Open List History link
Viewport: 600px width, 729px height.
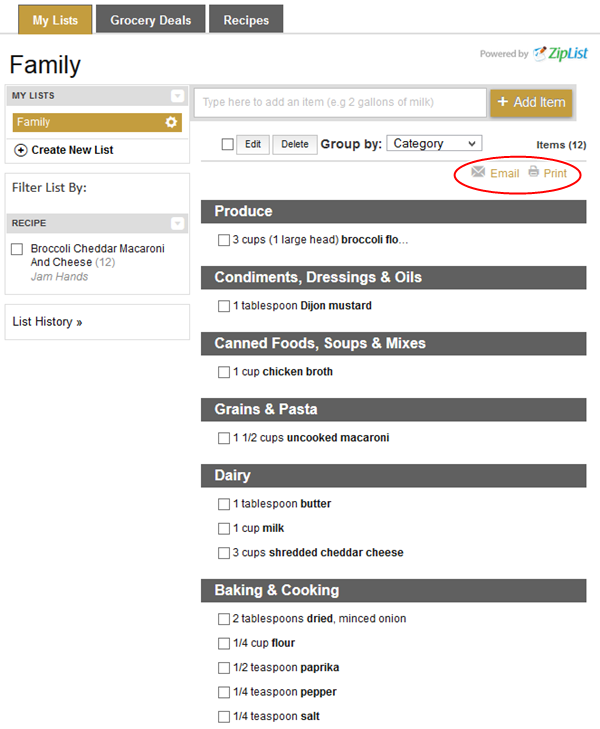[x=47, y=322]
